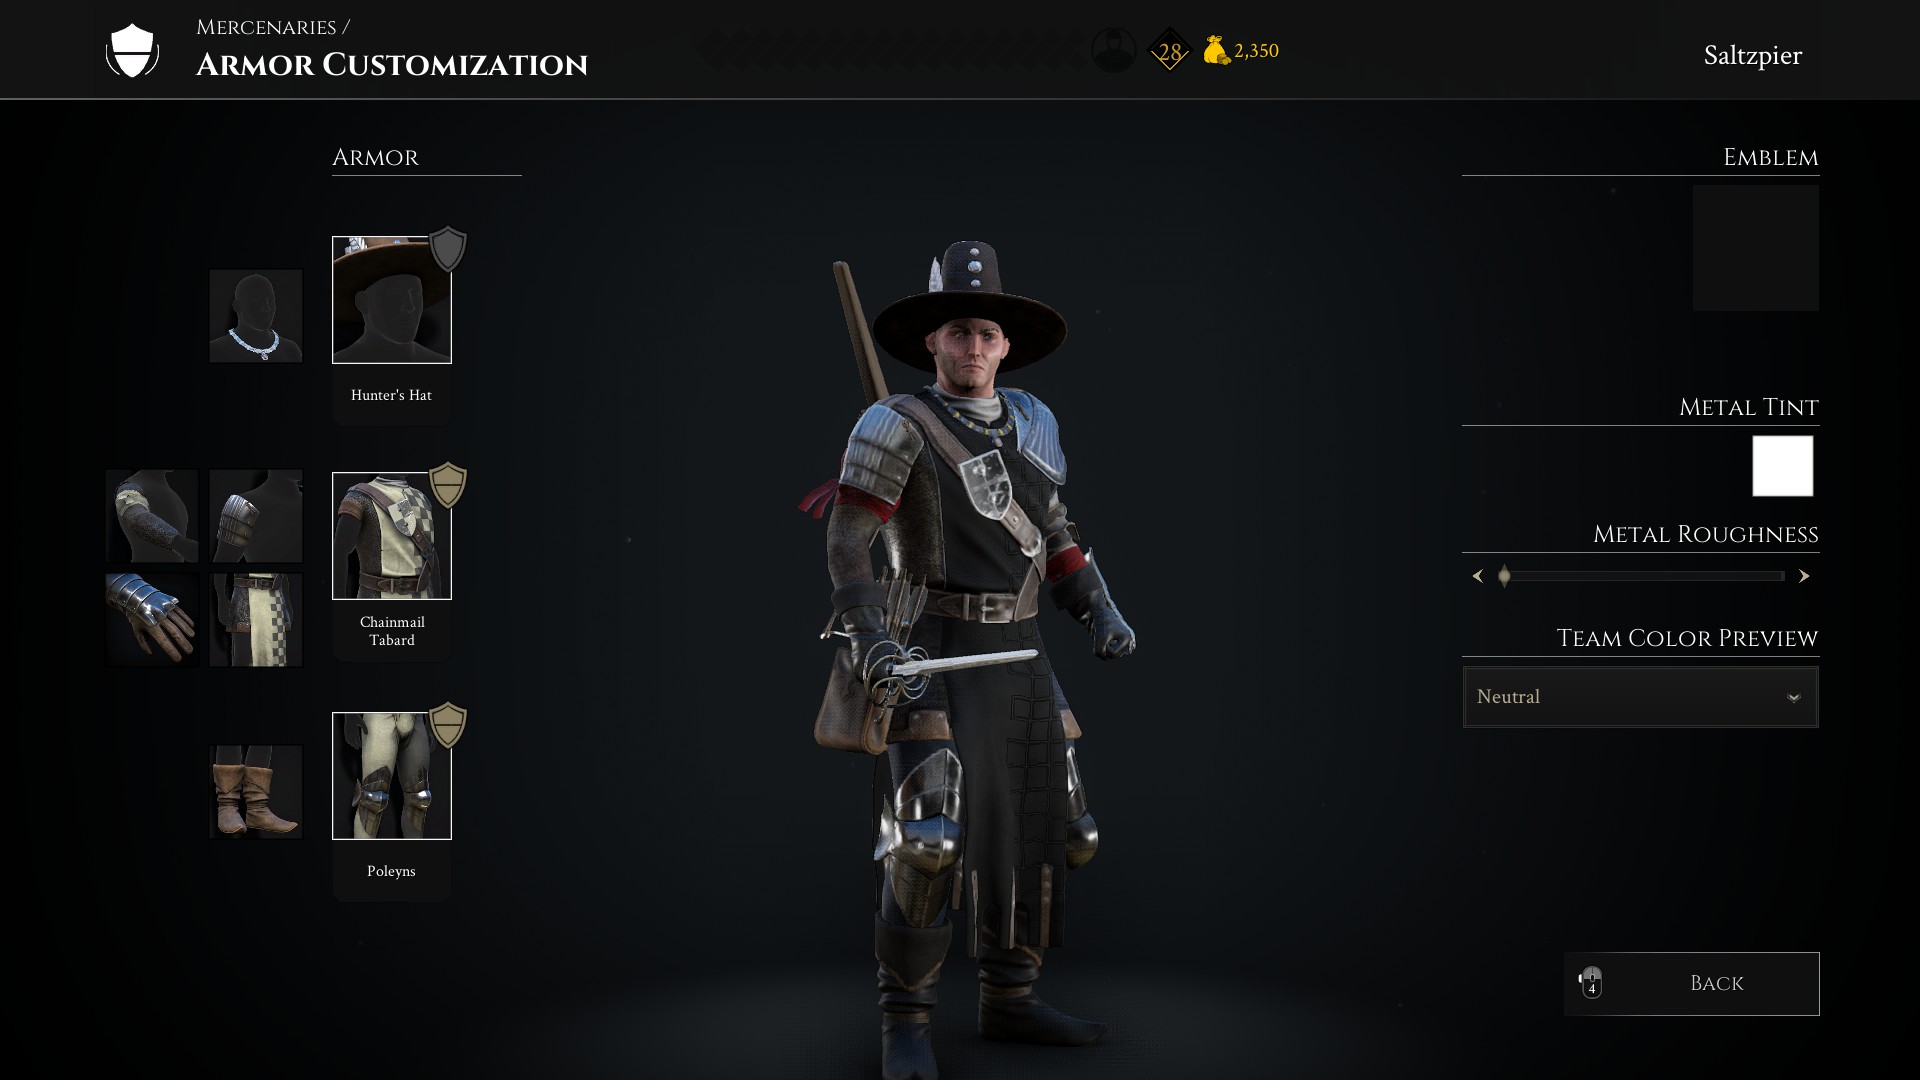Open the plated gauntlet gloves slot
1920x1080 pixels.
(152, 620)
